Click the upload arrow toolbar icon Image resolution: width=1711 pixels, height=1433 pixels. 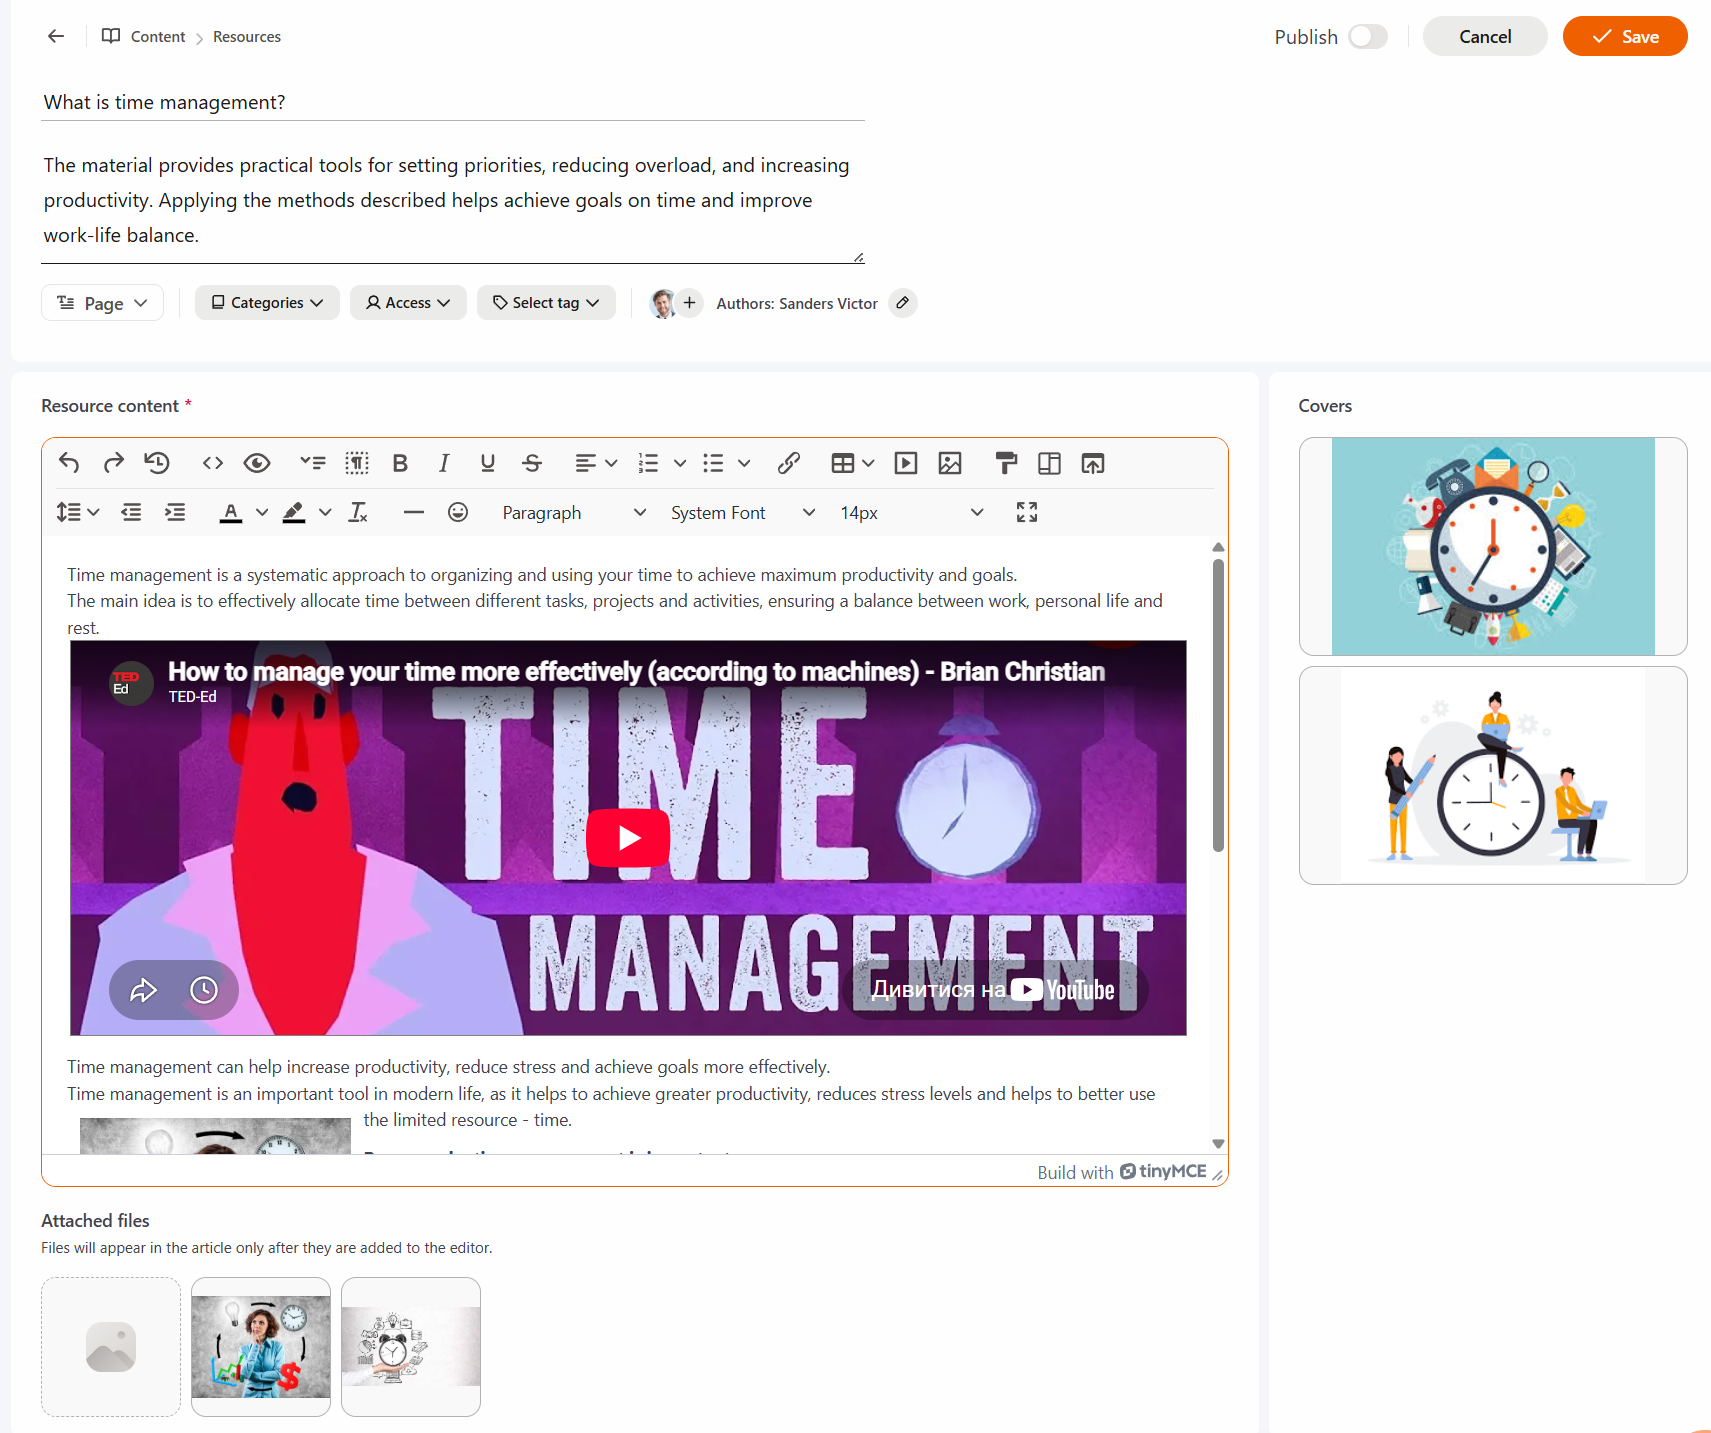tap(1093, 463)
